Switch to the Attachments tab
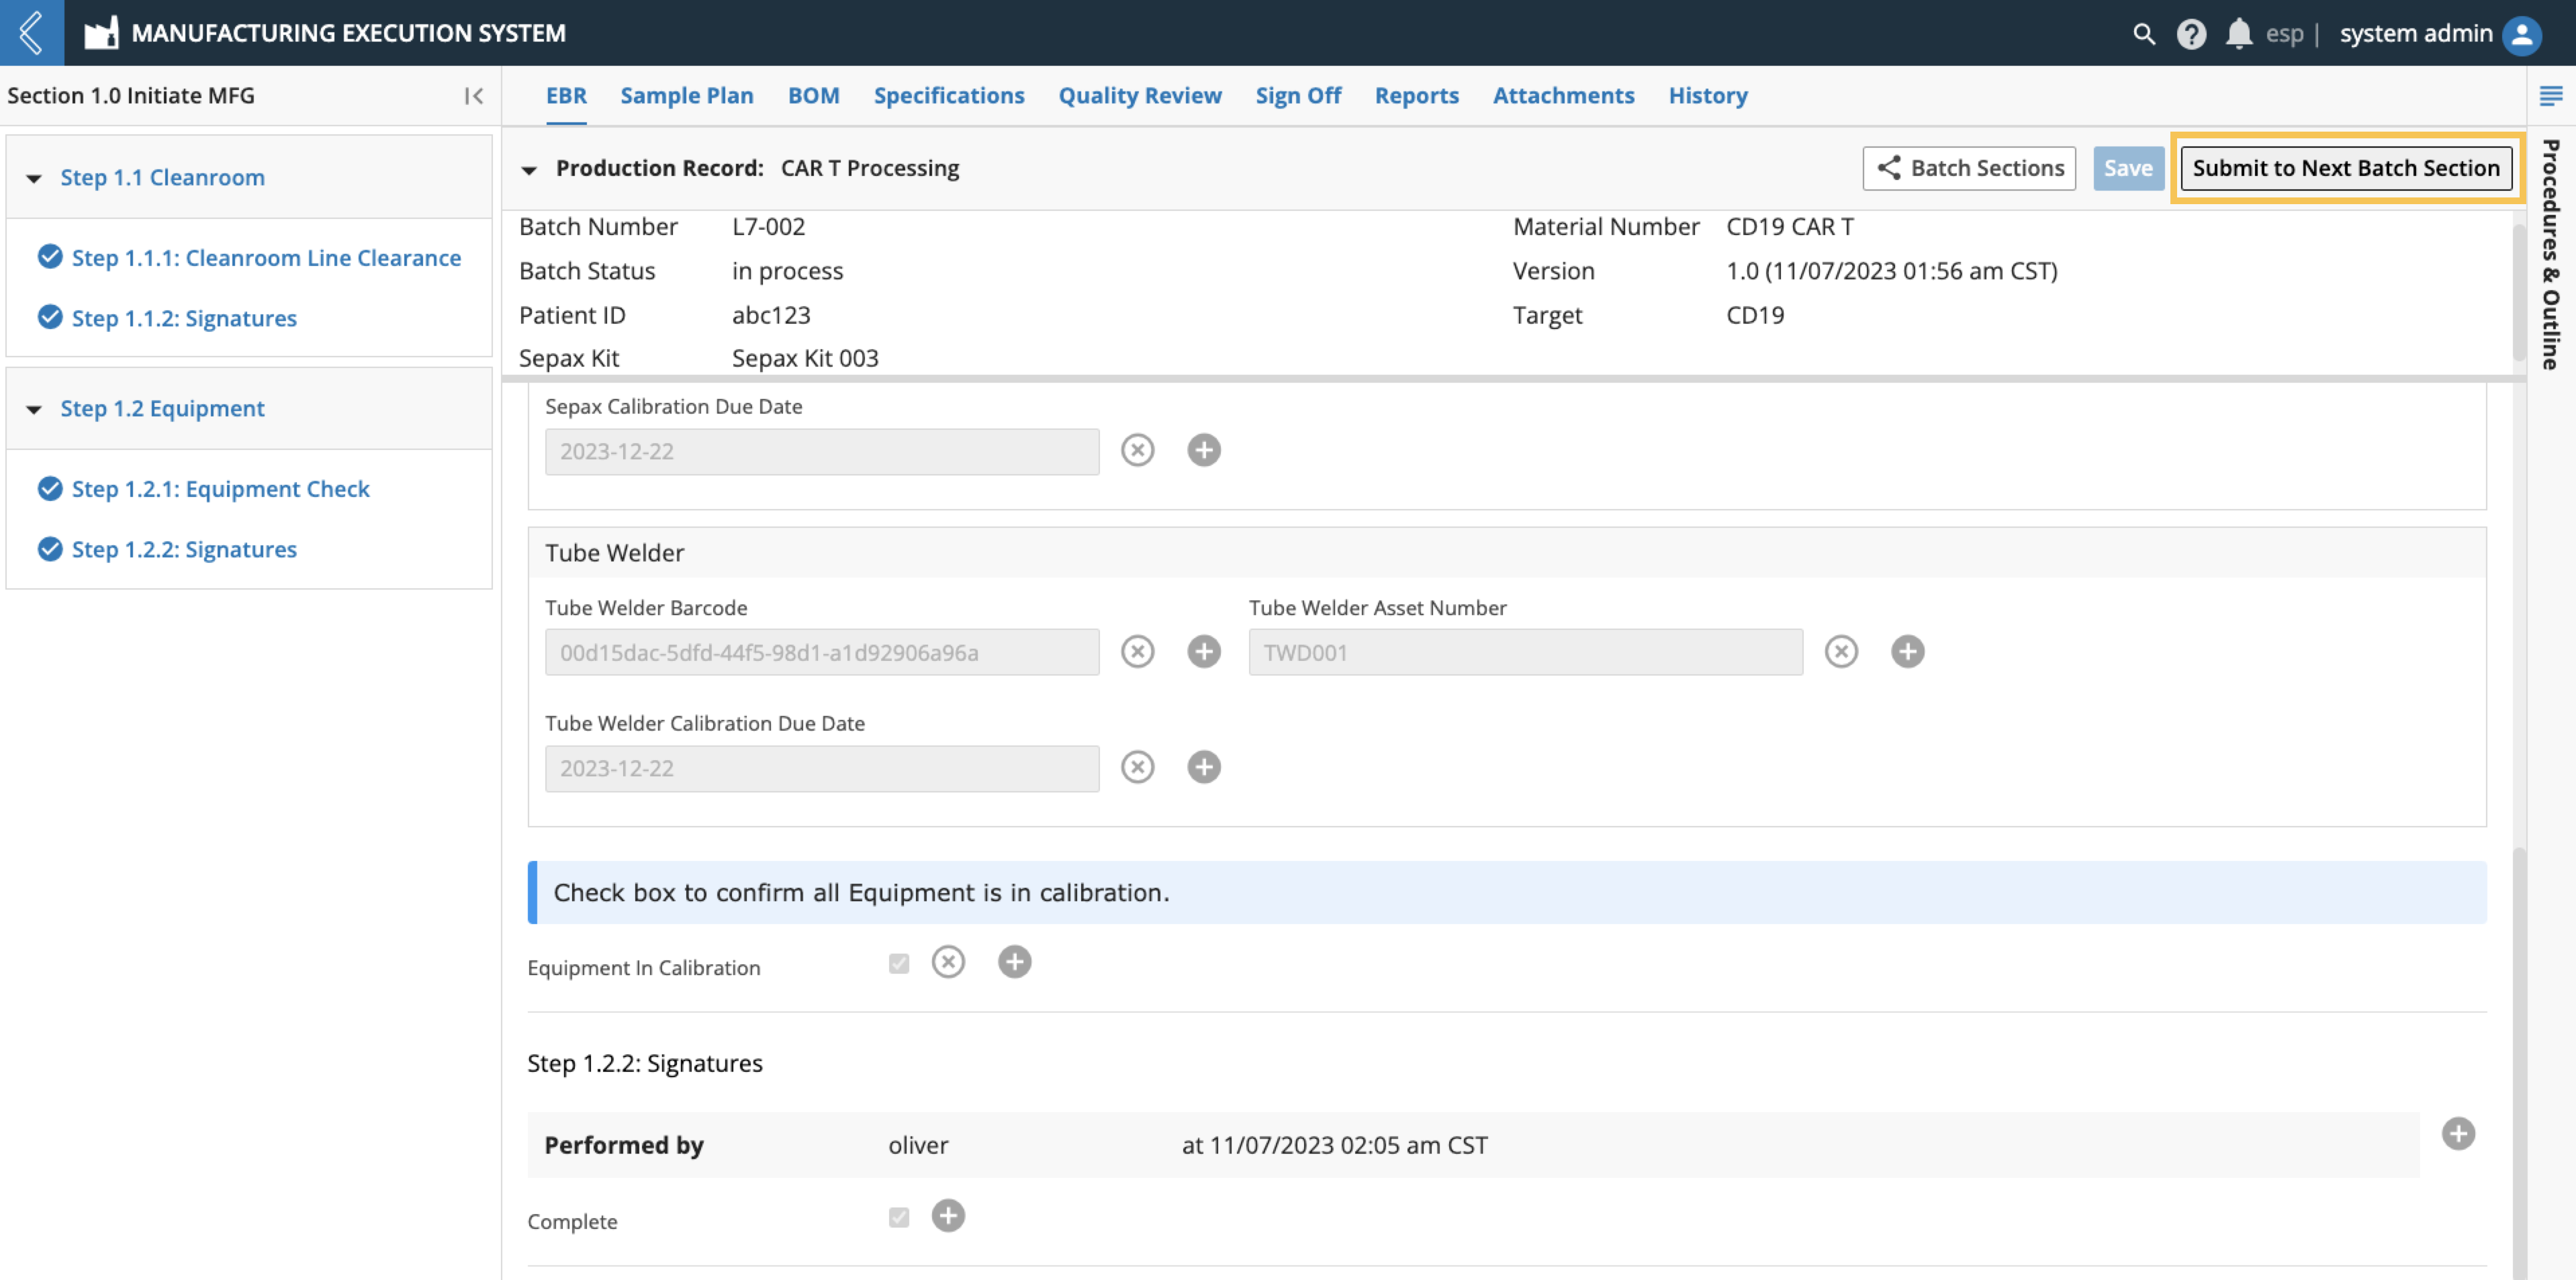The height and width of the screenshot is (1280, 2576). click(1563, 96)
